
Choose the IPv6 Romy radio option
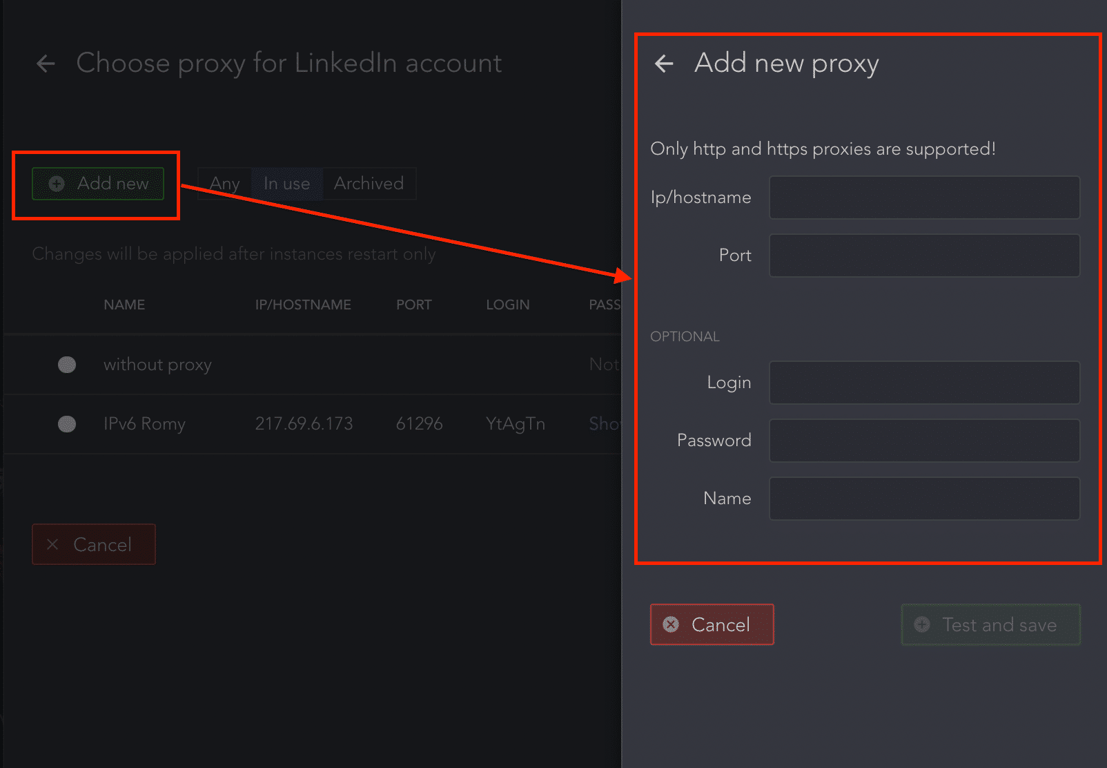click(x=67, y=424)
